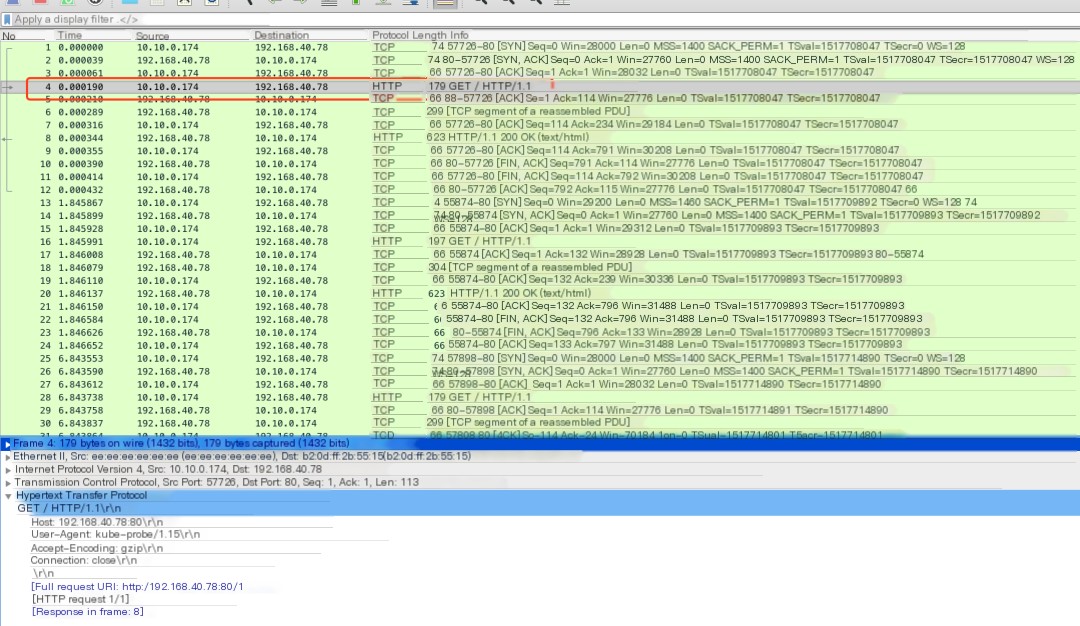Sort by the Info column header
Viewport: 1080px width, 626px height.
pos(459,35)
